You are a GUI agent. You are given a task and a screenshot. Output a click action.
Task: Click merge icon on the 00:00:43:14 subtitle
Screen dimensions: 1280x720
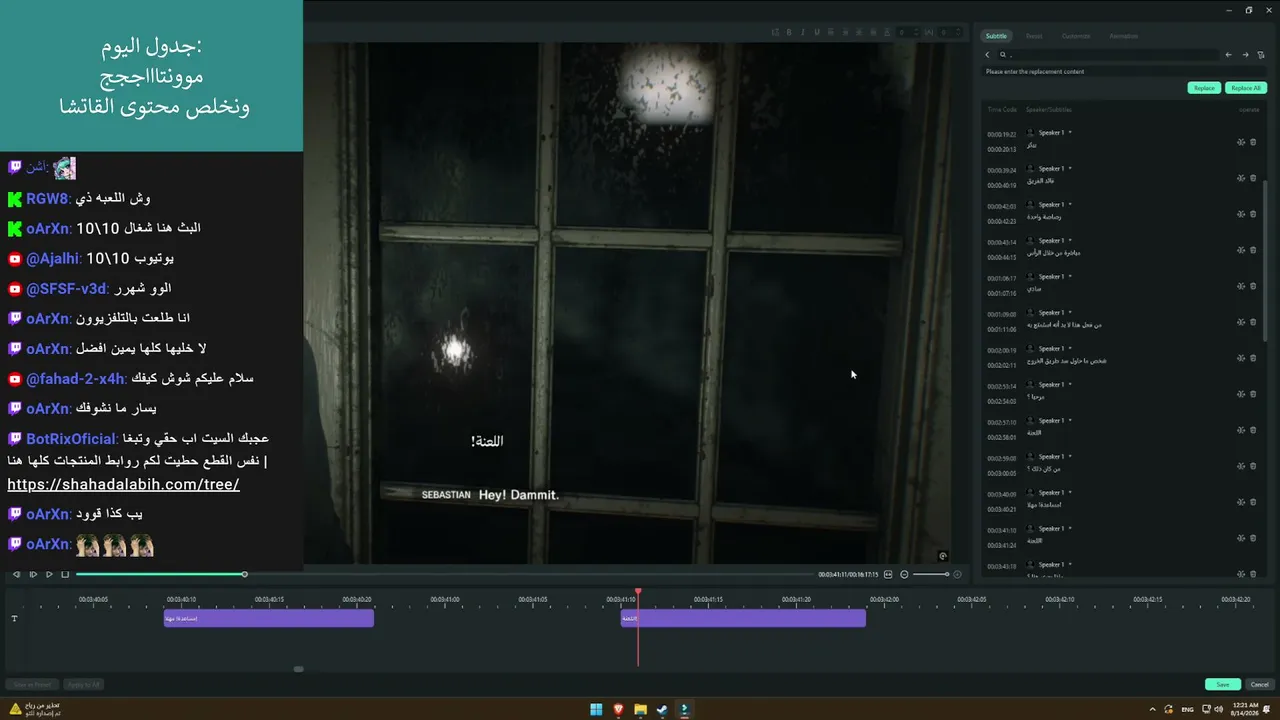point(1241,250)
